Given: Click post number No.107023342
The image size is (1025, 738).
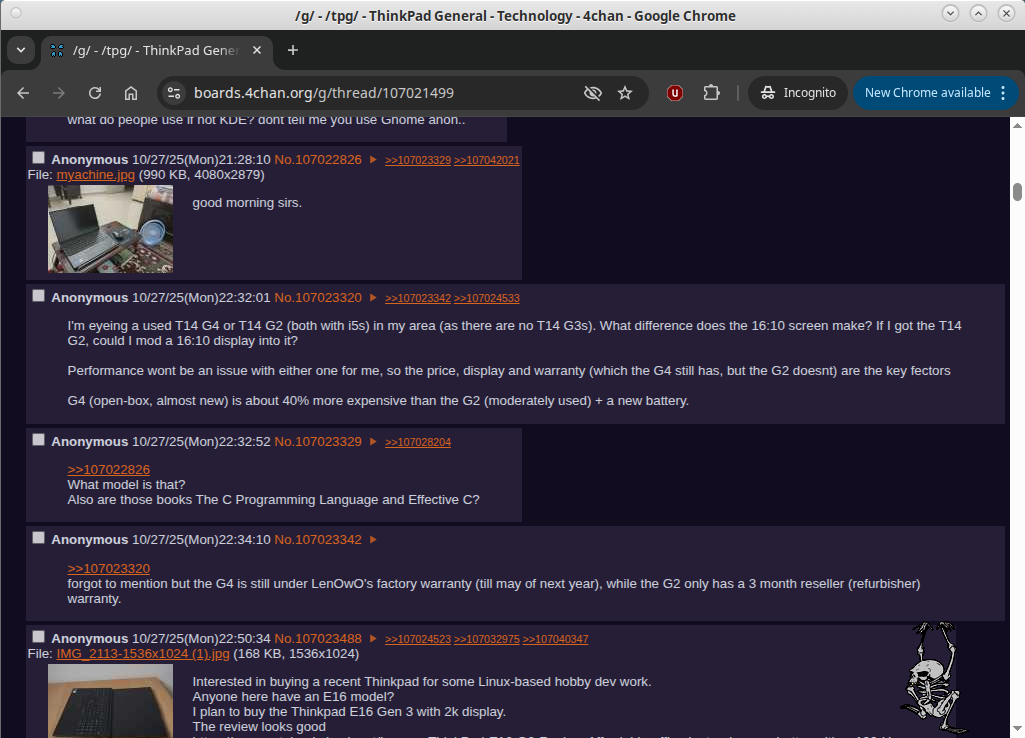Looking at the screenshot, I should (318, 539).
